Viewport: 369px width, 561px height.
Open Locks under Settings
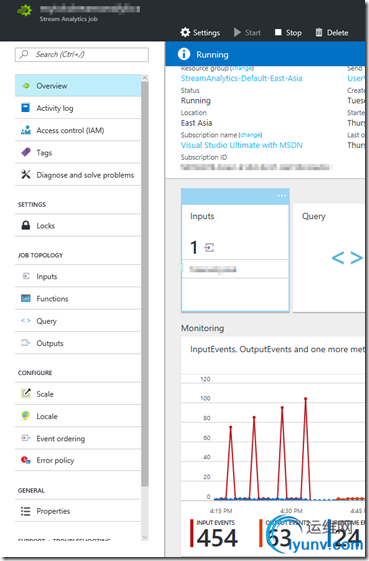[x=78, y=226]
